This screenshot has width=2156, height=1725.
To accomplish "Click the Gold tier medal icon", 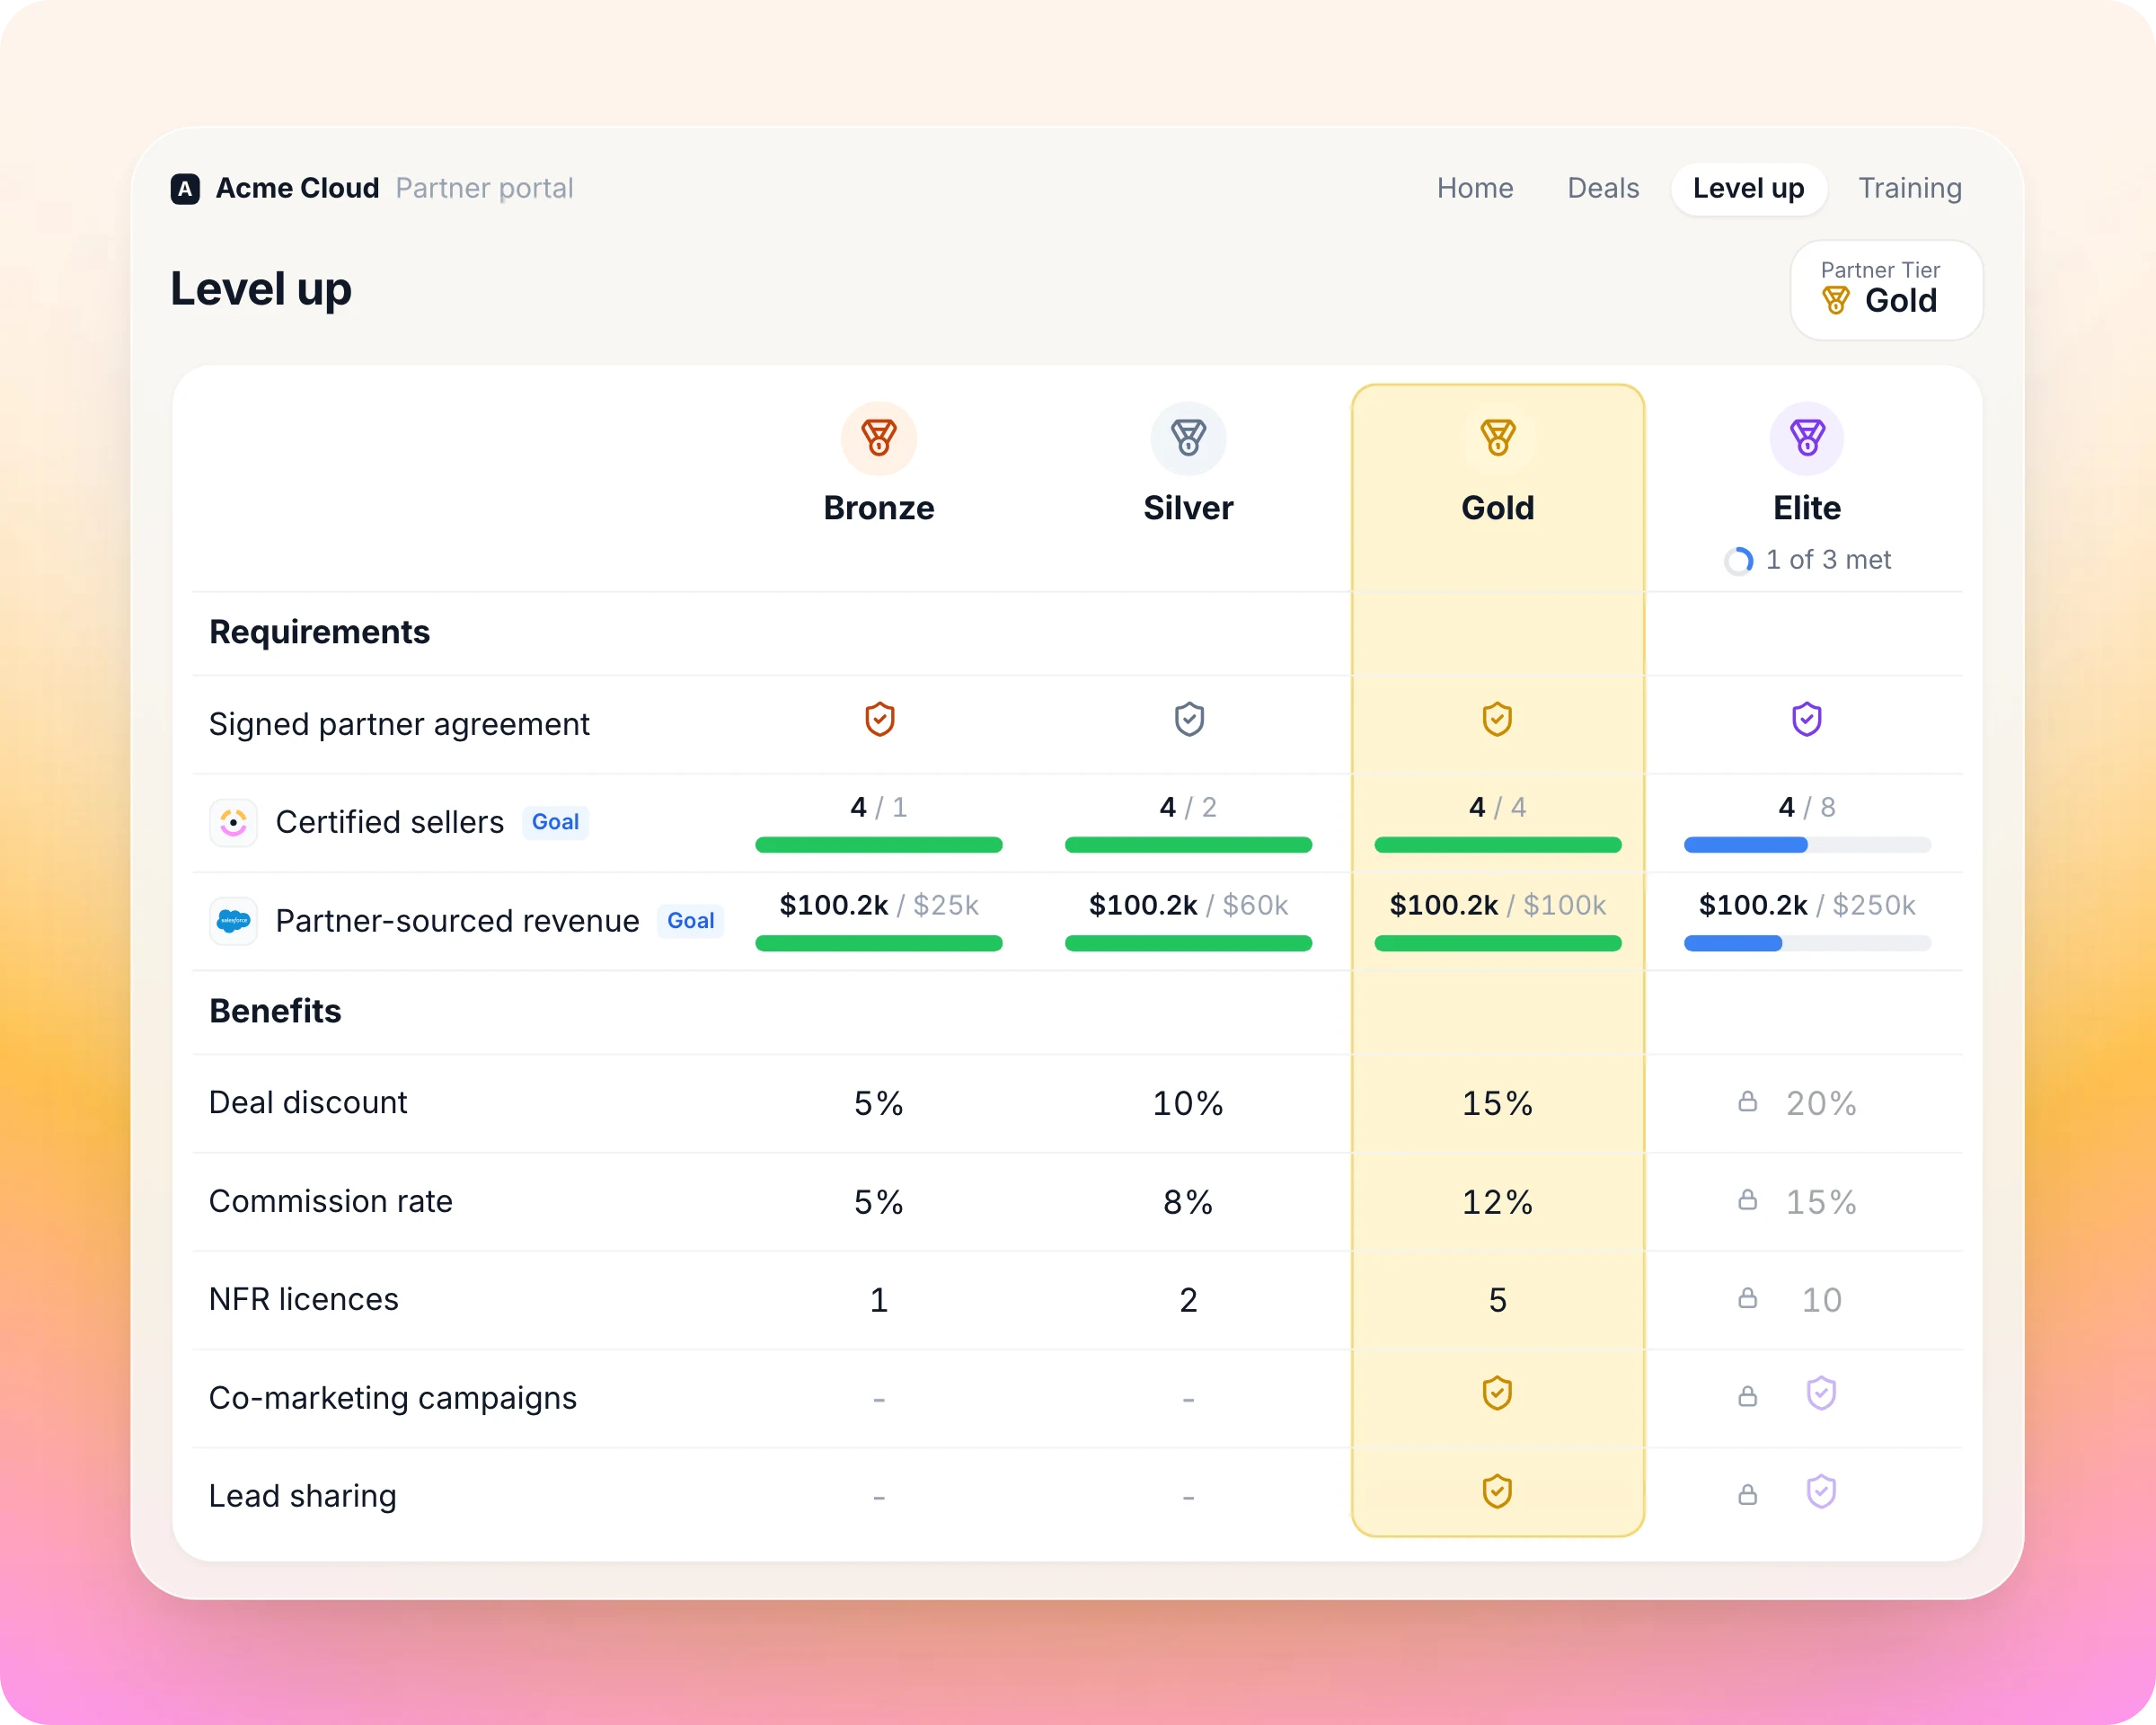I will [1497, 438].
